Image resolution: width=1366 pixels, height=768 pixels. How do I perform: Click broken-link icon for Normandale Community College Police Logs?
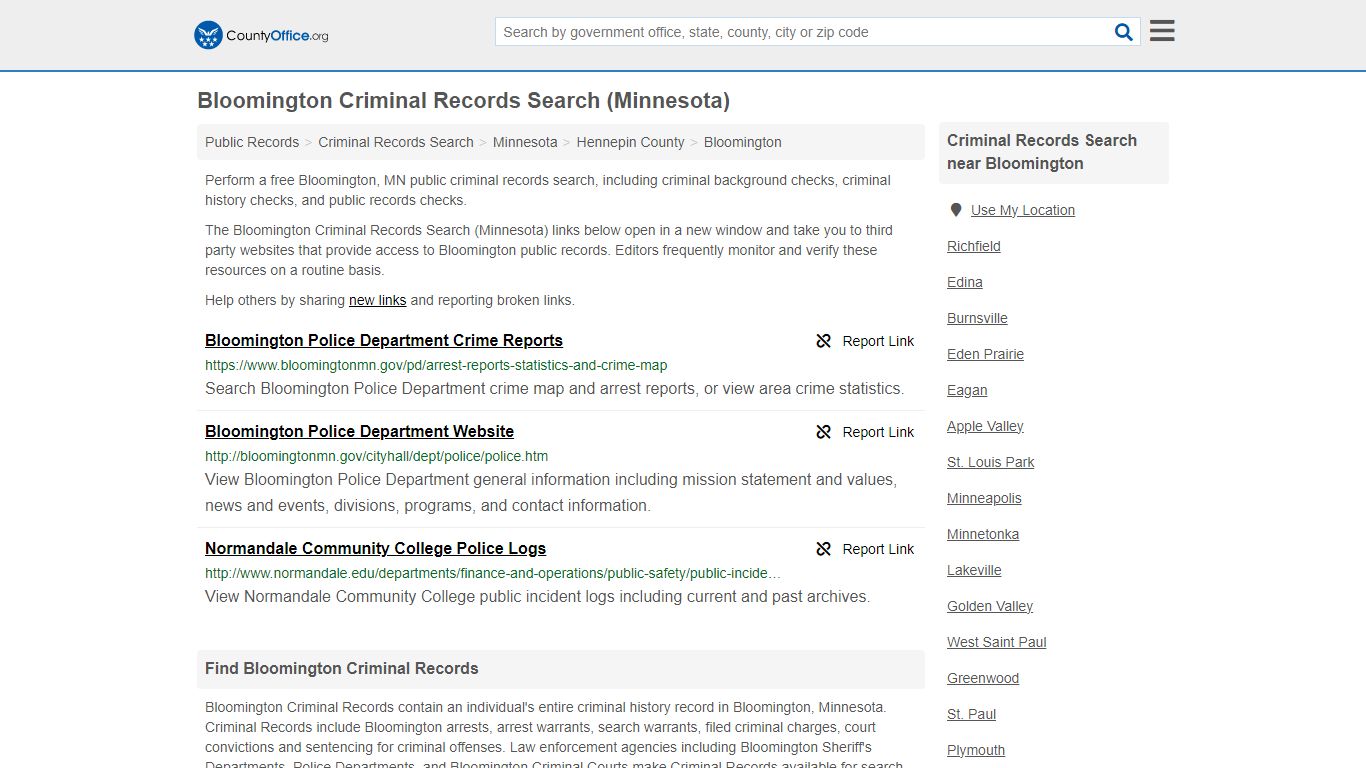(823, 549)
